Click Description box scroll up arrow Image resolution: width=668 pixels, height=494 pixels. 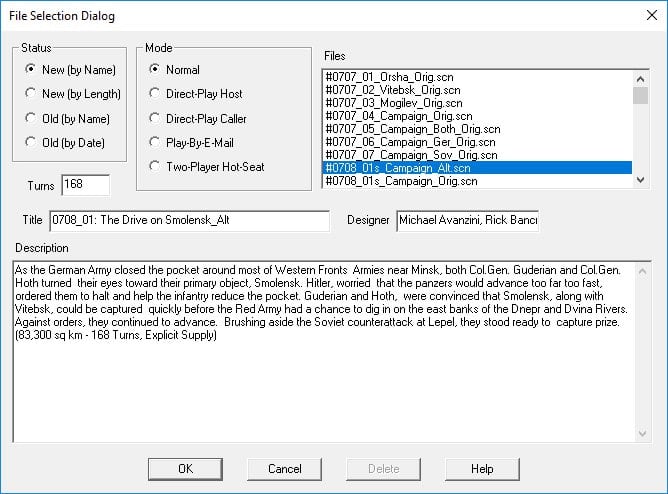[643, 271]
